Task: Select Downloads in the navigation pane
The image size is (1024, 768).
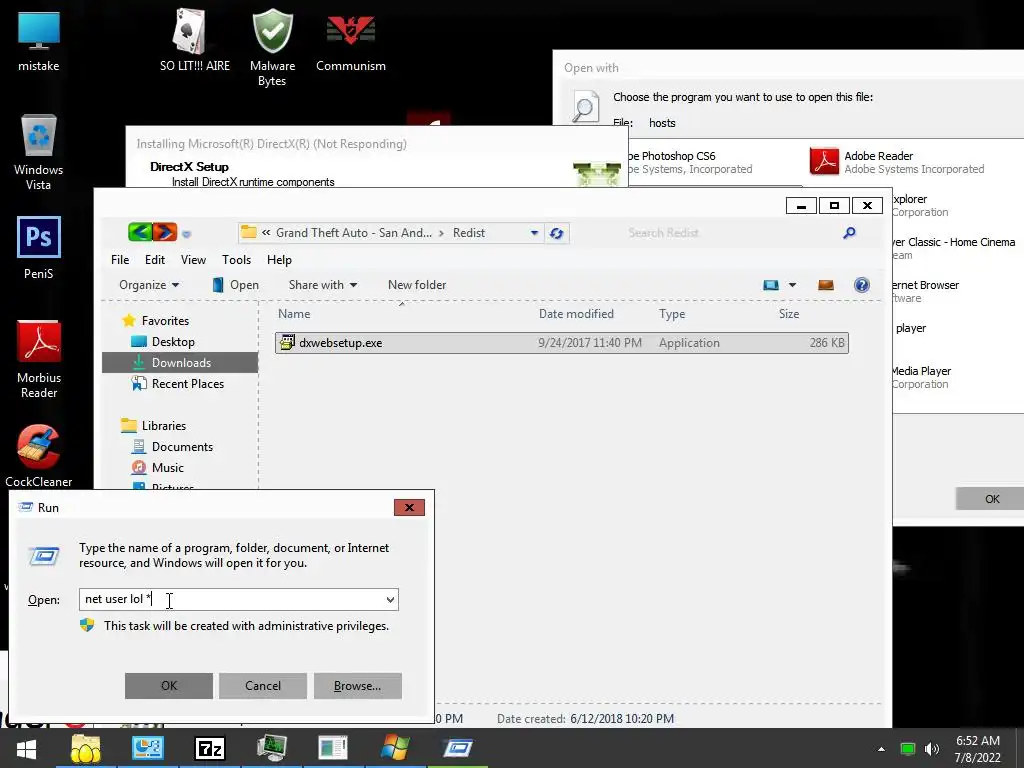Action: tap(180, 362)
